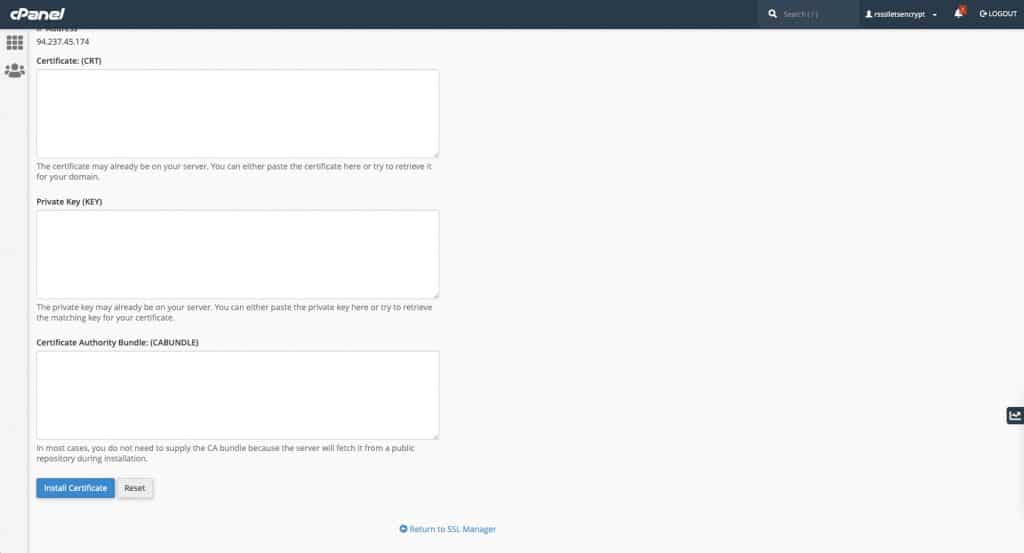Open the statistics chart side tab

point(1015,415)
